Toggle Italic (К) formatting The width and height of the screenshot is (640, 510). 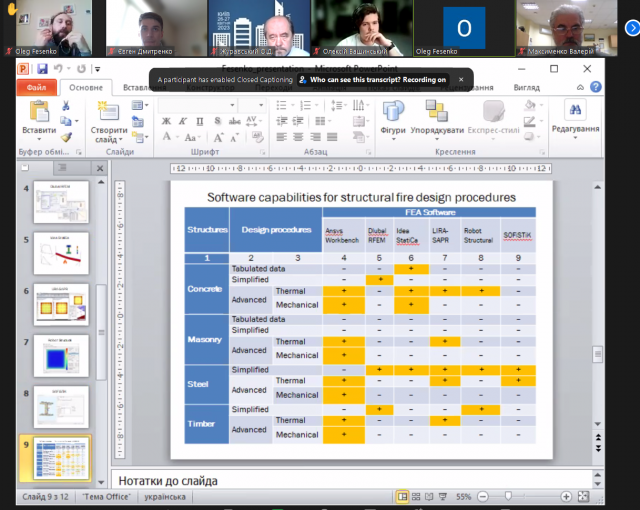point(183,121)
